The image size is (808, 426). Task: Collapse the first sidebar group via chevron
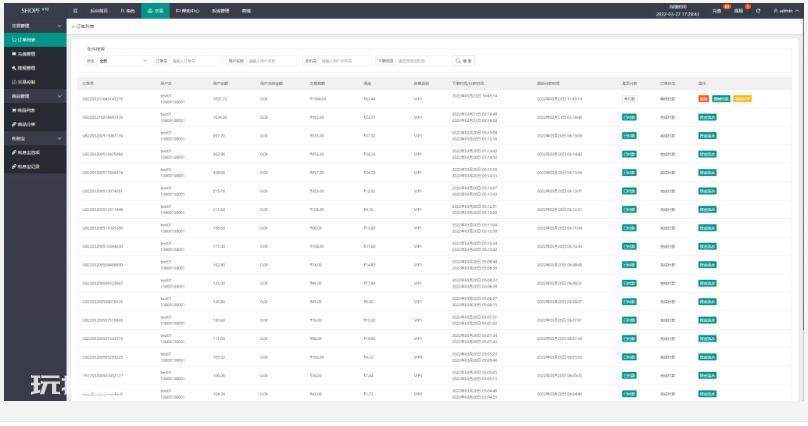[x=60, y=26]
